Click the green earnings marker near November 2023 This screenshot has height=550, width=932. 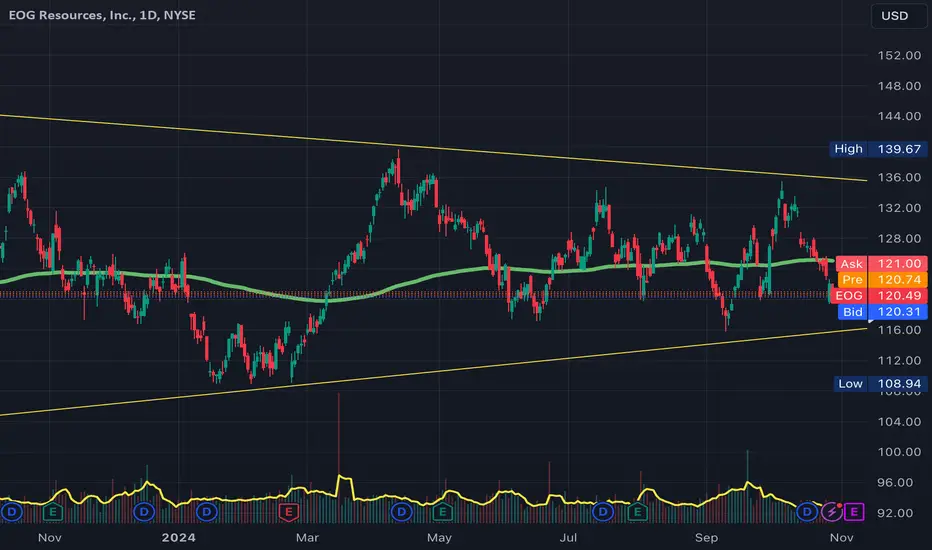[53, 511]
